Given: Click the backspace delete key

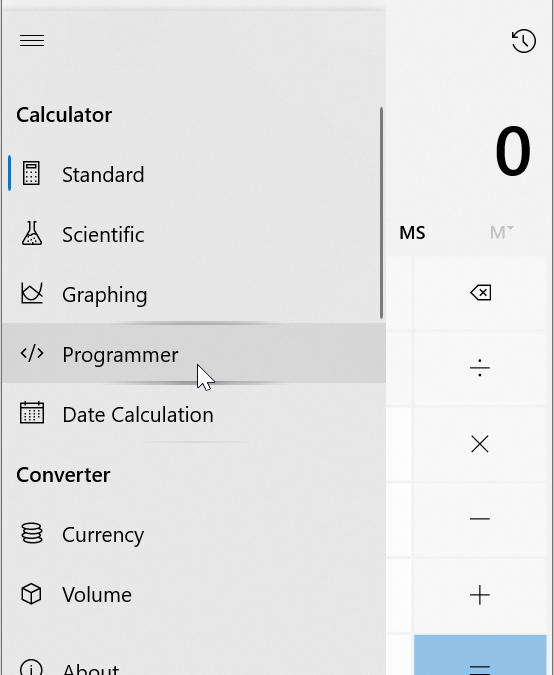Looking at the screenshot, I should point(480,293).
